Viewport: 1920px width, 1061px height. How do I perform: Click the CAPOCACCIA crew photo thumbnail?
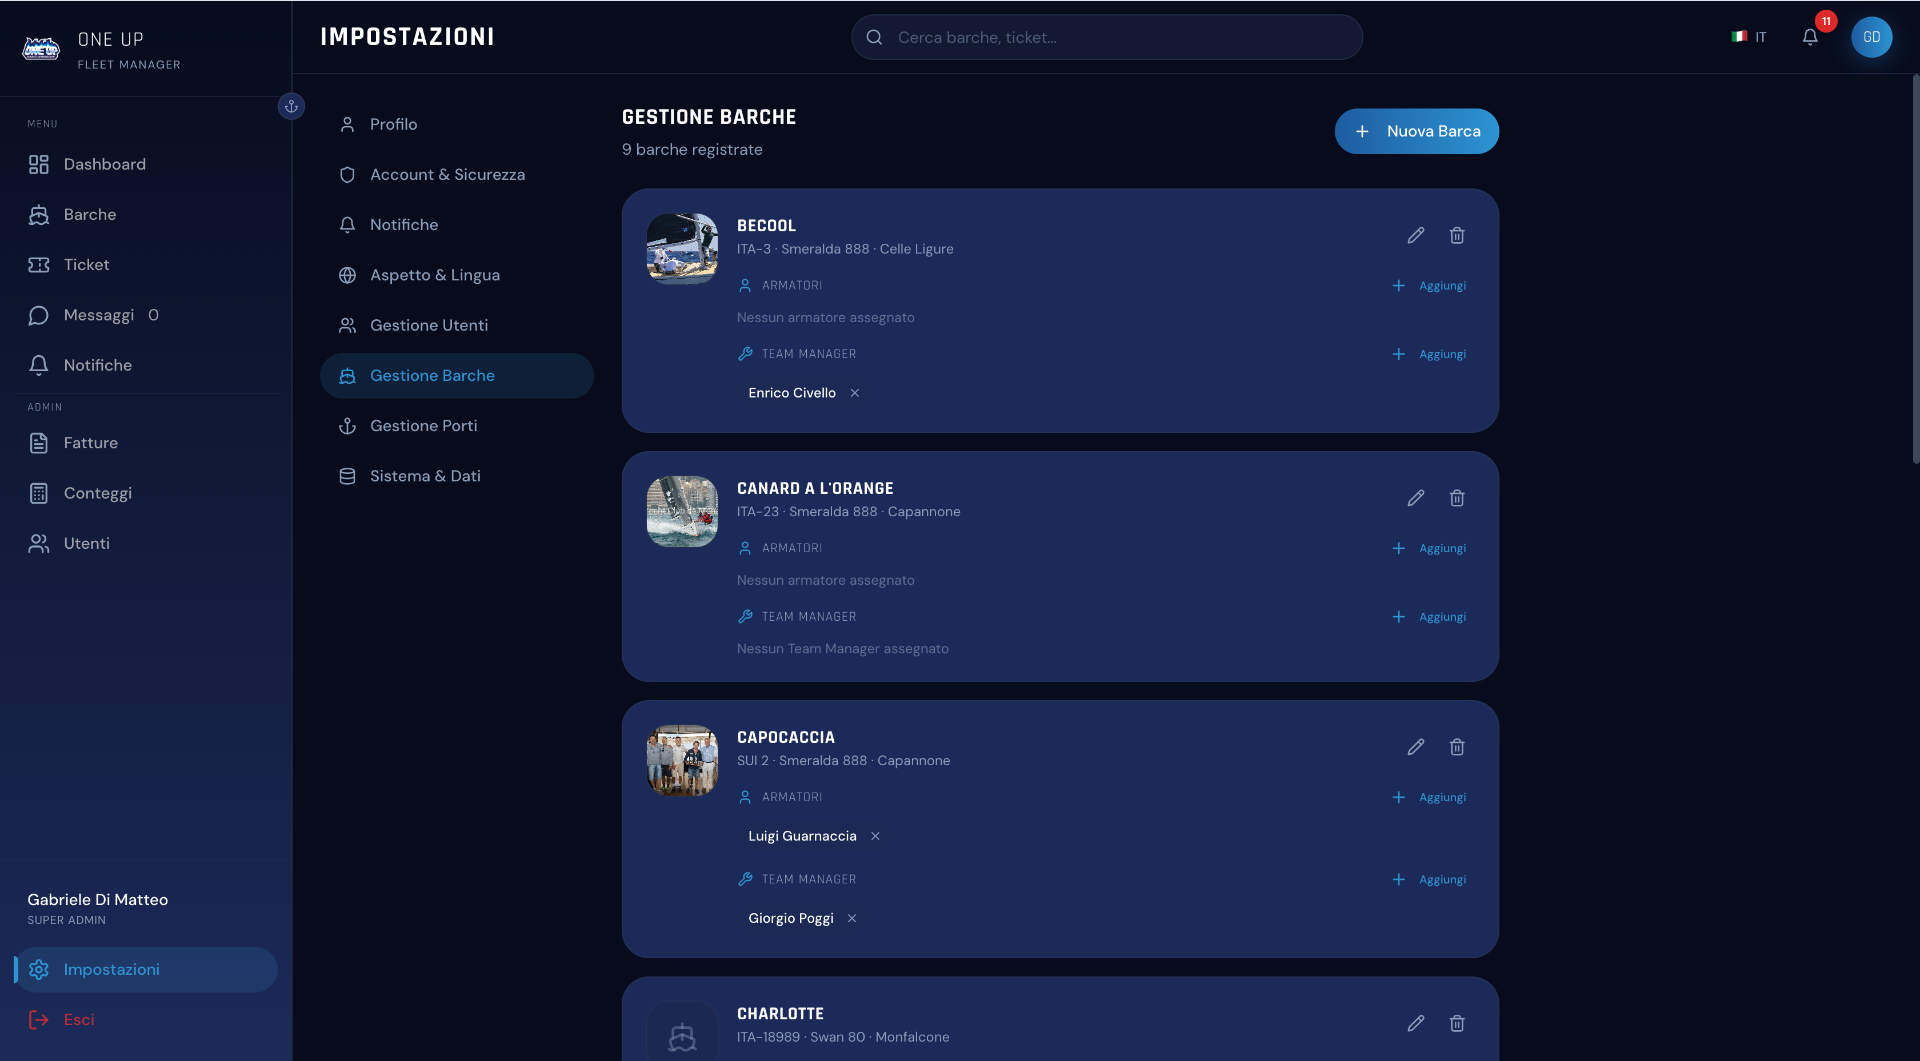point(682,760)
